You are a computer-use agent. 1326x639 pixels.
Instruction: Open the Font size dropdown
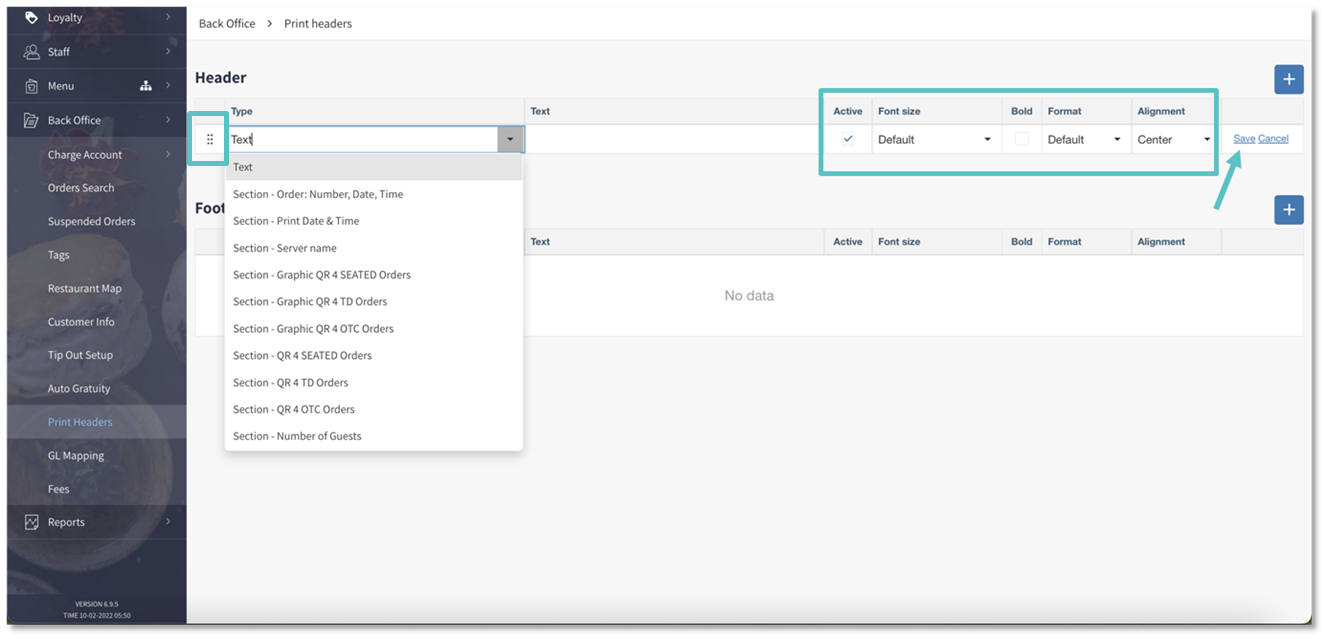click(x=935, y=139)
